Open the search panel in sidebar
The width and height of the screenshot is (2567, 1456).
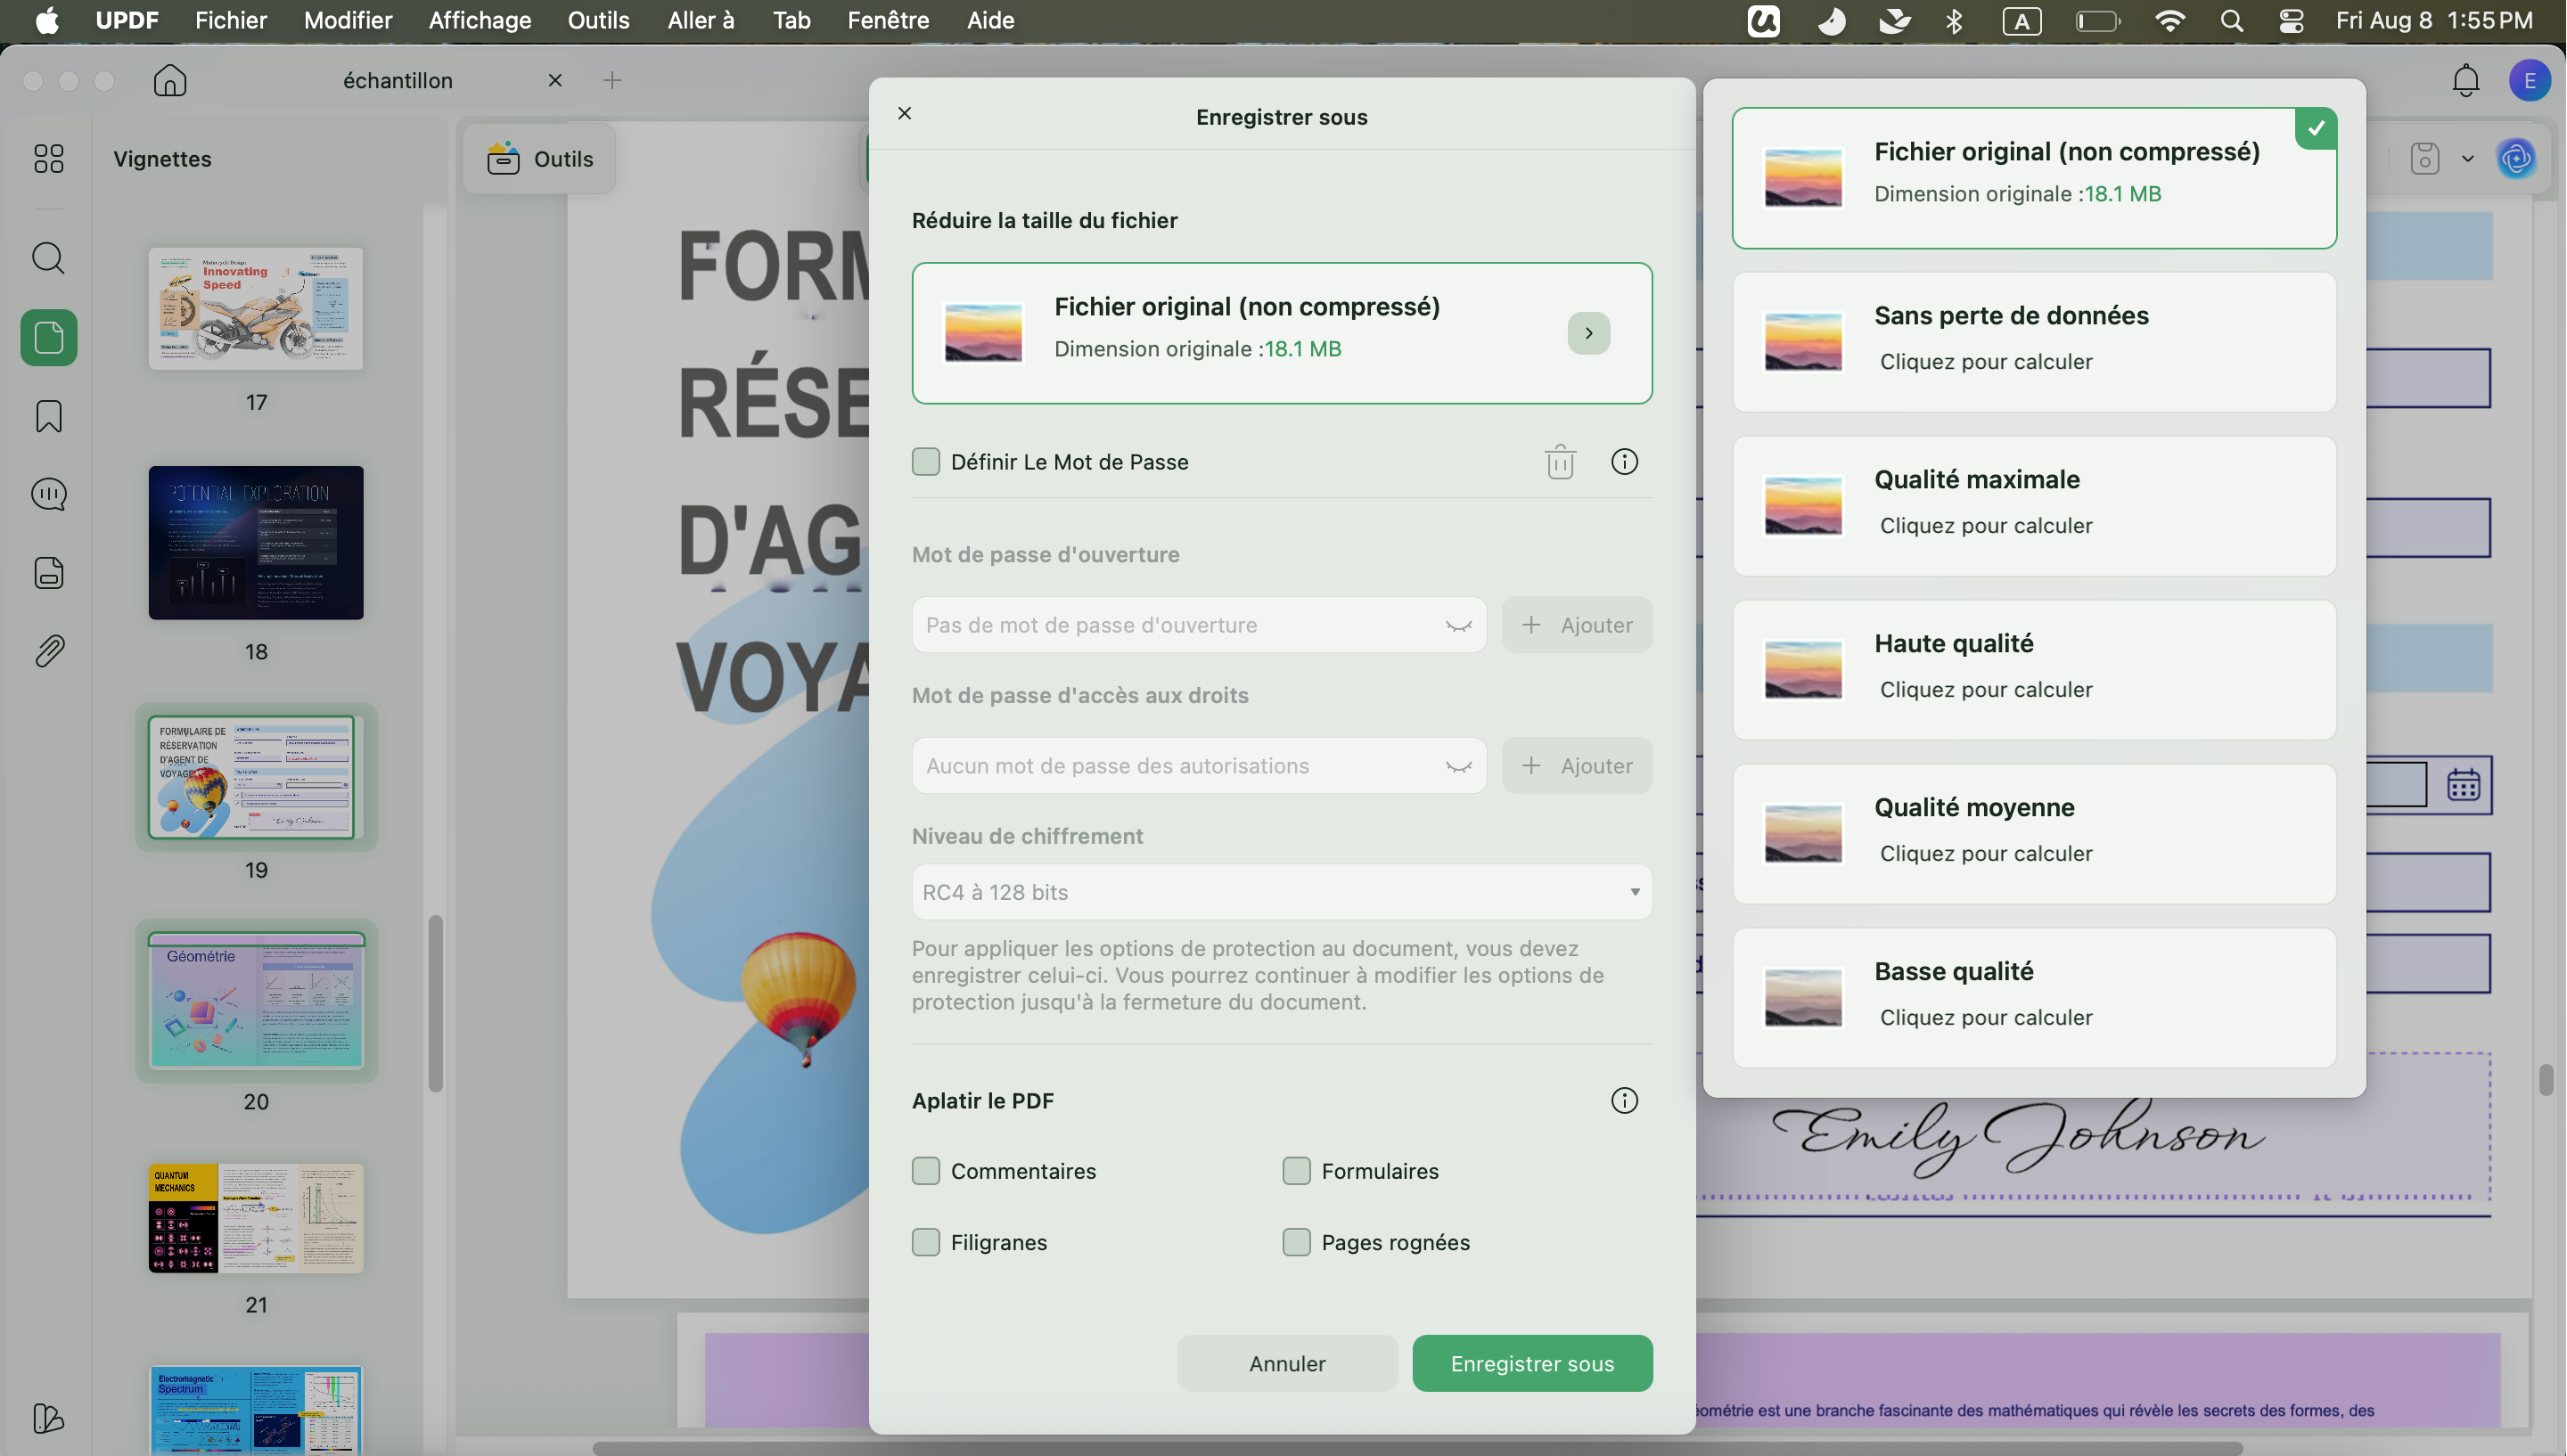48,258
